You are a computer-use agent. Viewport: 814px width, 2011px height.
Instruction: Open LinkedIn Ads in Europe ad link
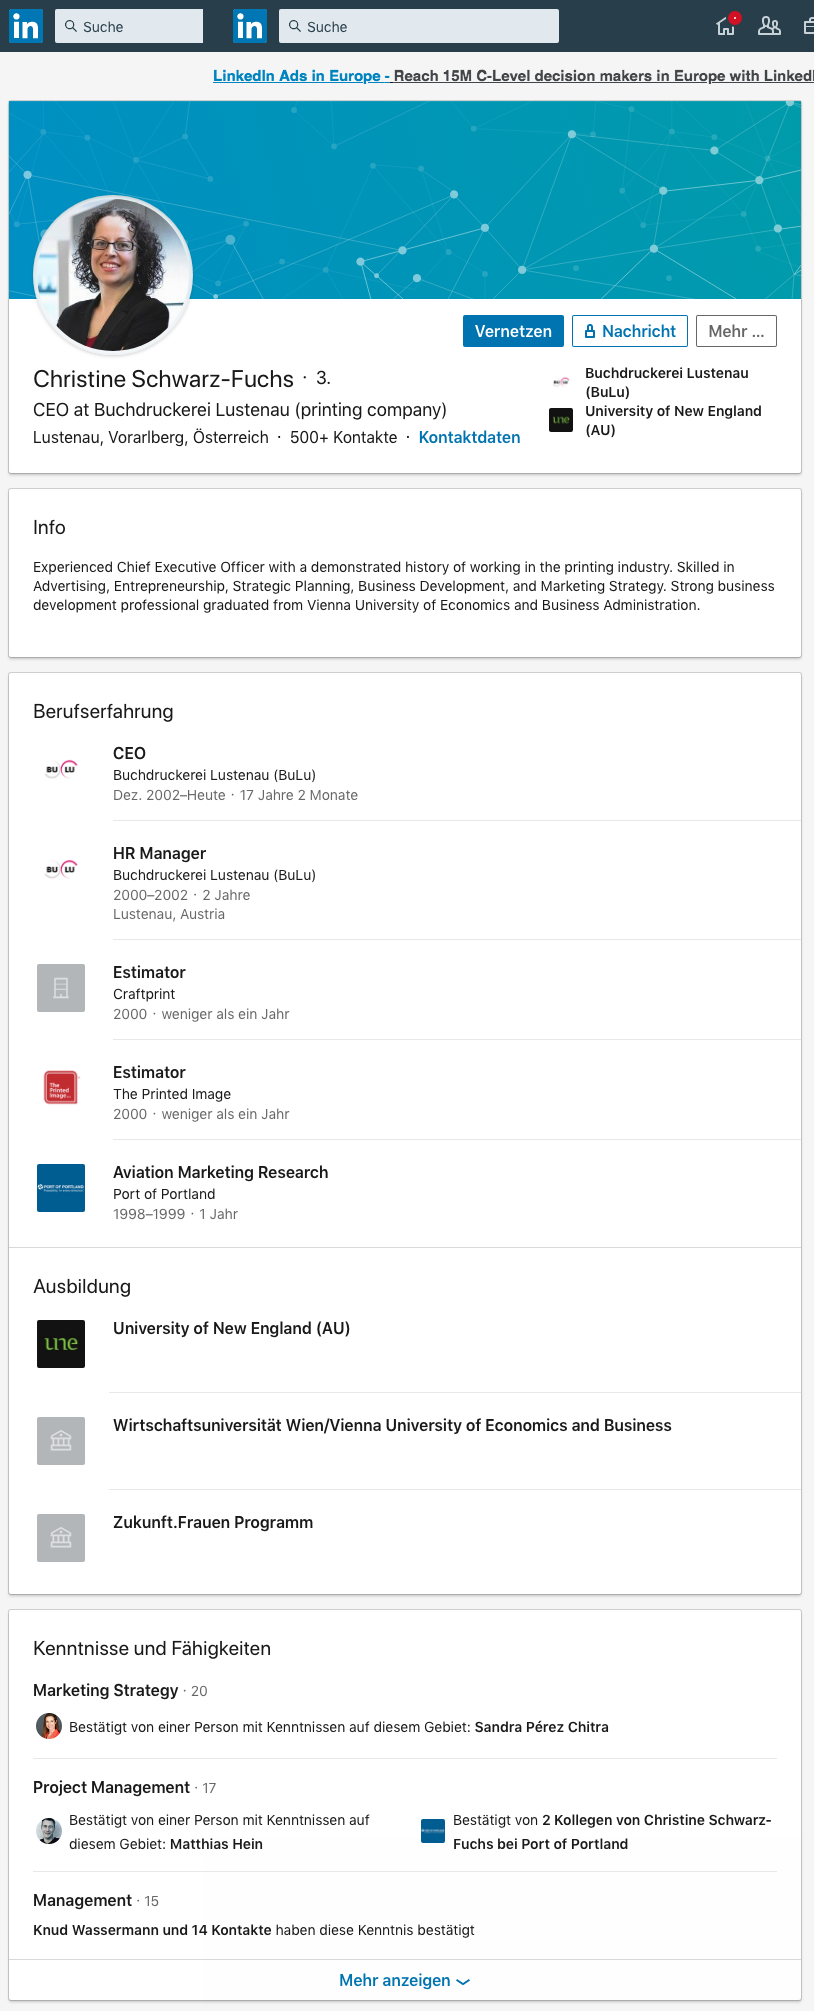[x=296, y=76]
